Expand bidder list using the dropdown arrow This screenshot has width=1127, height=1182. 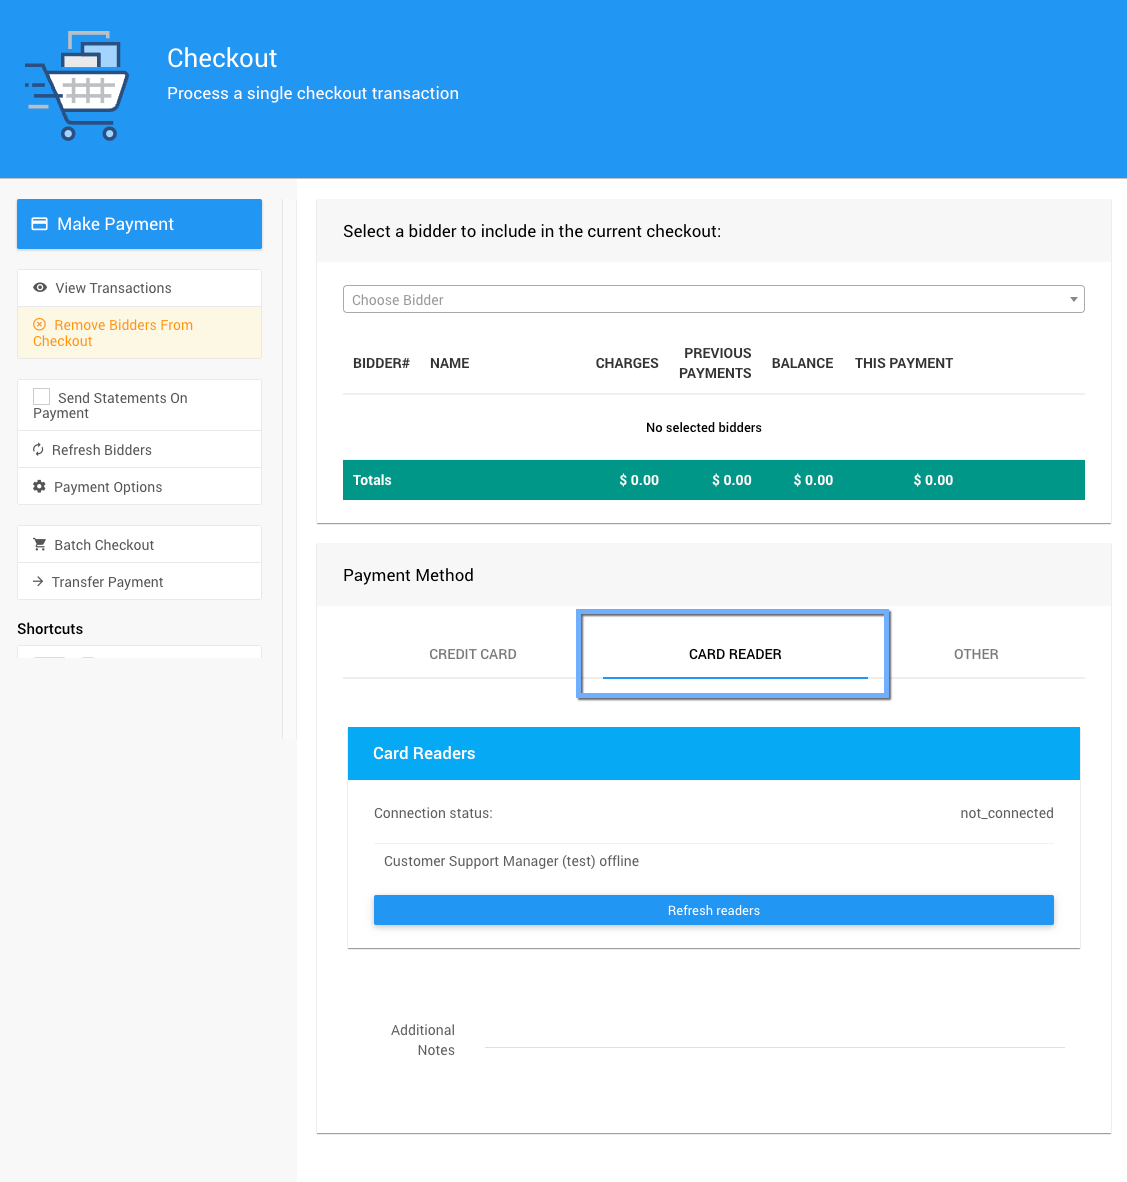1073,300
